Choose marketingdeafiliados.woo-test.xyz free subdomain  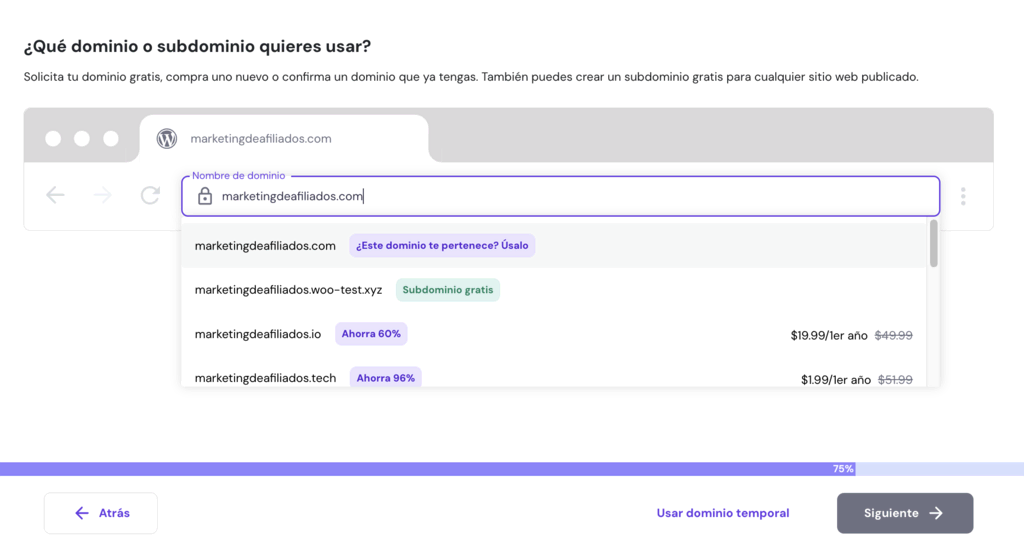pyautogui.click(x=288, y=290)
